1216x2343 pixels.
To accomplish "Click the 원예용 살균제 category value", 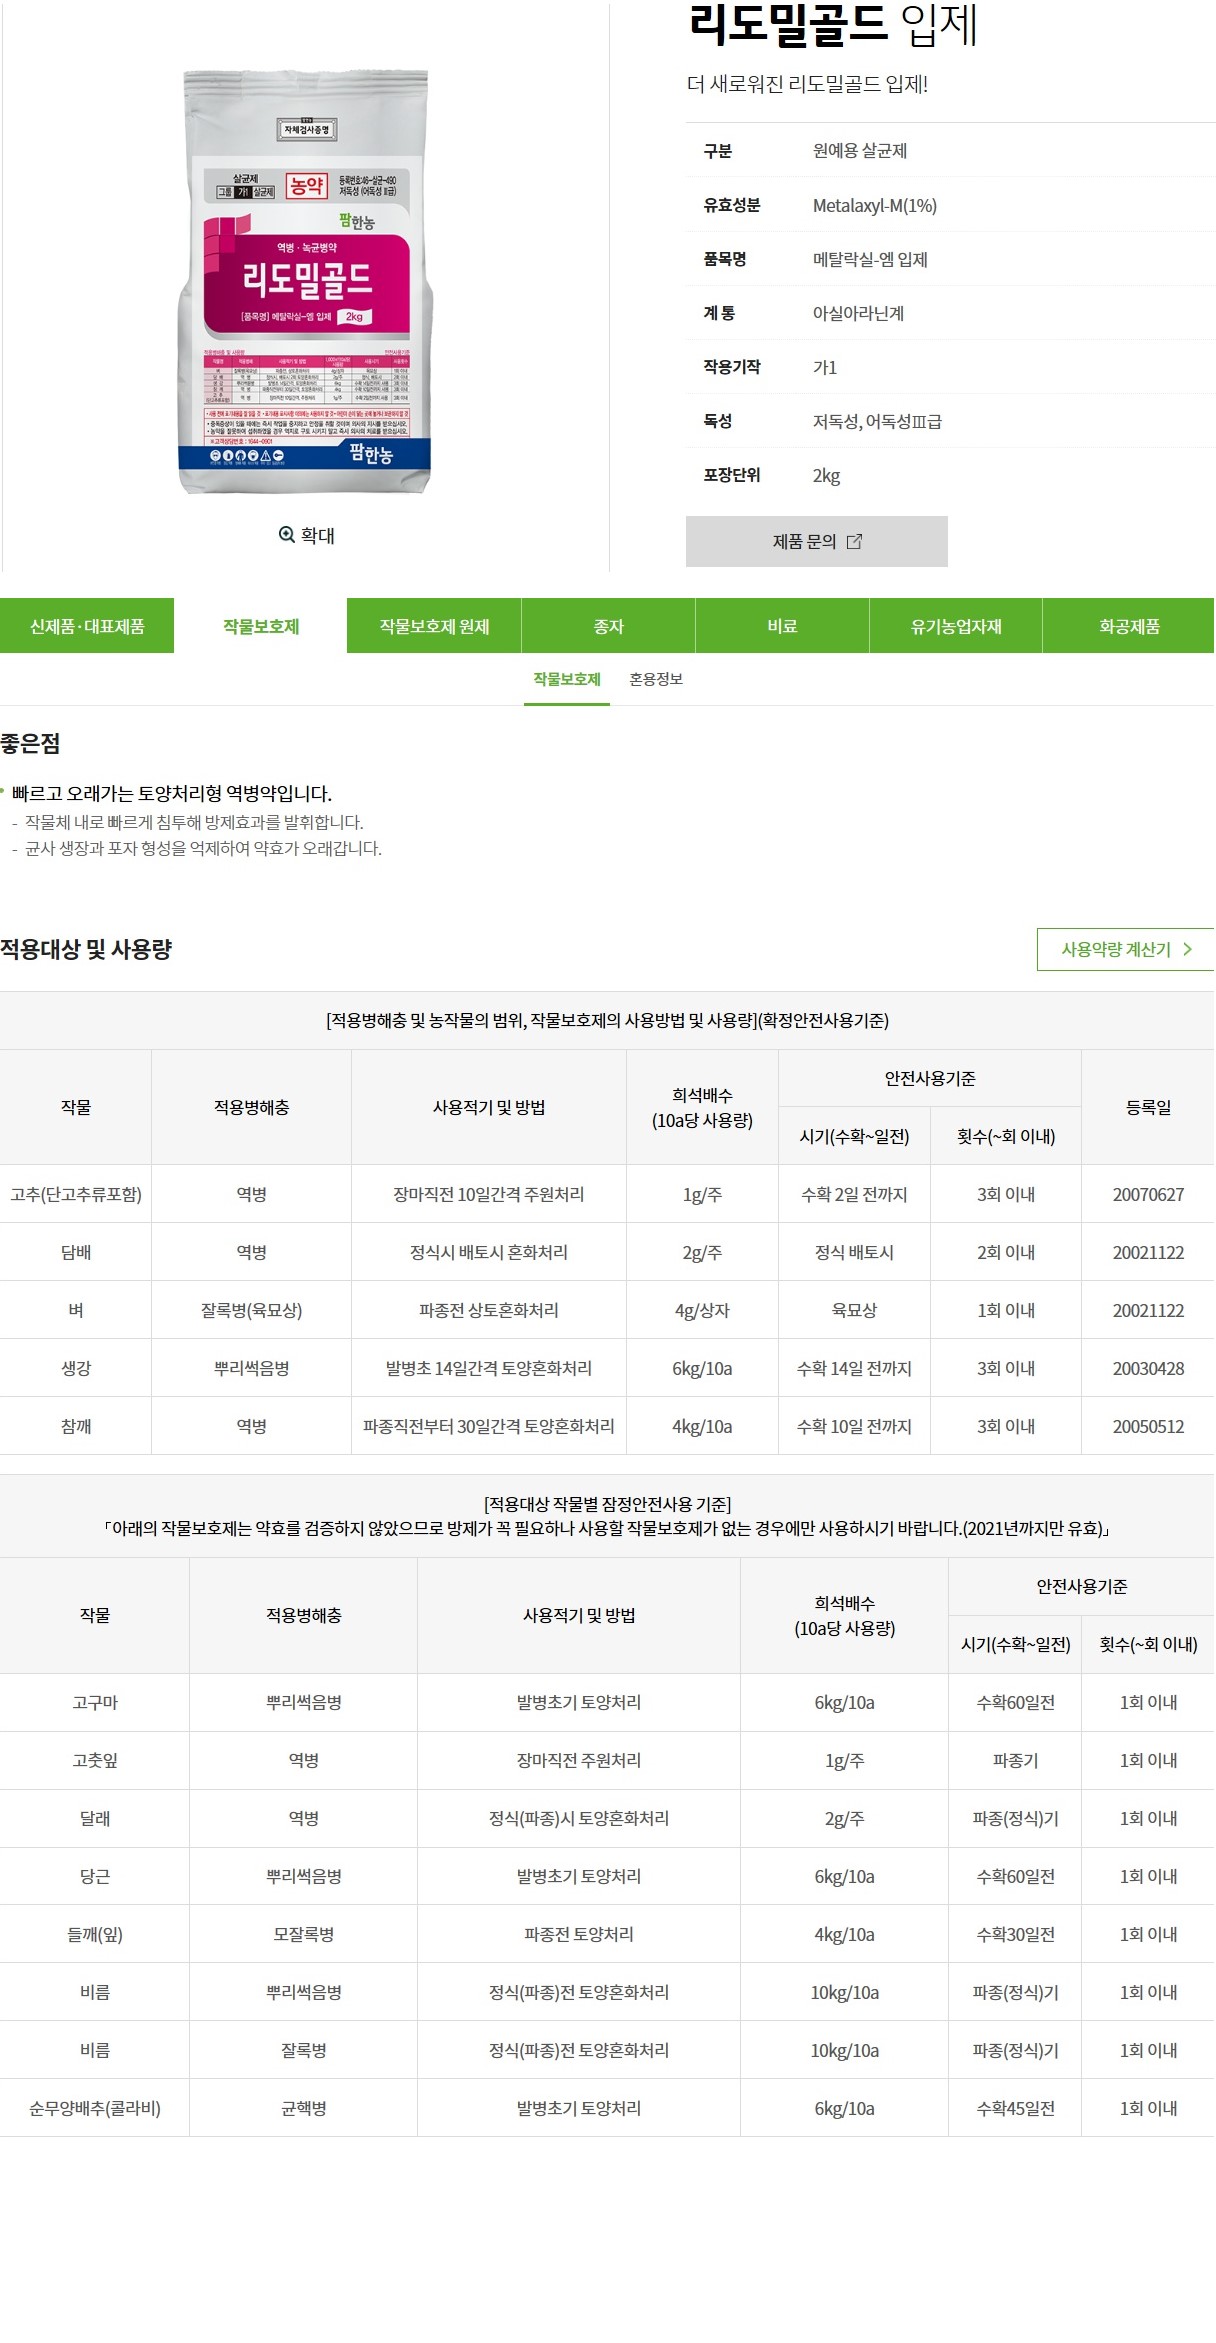I will 860,151.
